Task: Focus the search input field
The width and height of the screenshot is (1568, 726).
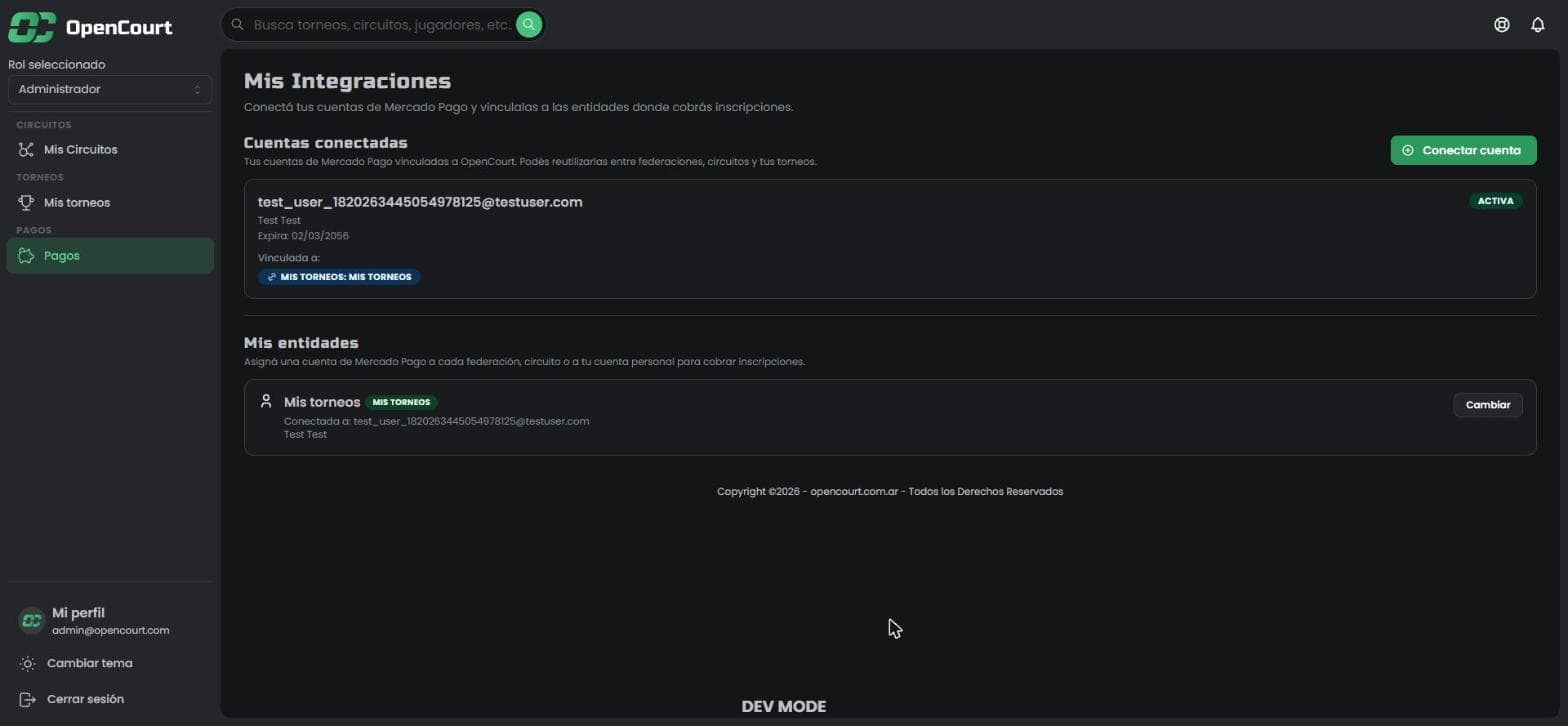Action: point(383,24)
